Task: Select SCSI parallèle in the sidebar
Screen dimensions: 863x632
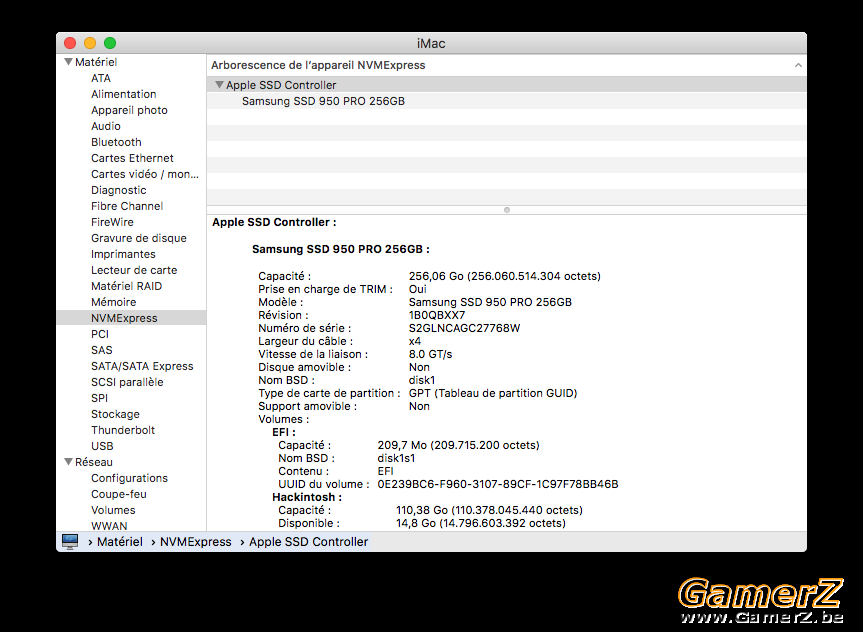Action: (127, 382)
